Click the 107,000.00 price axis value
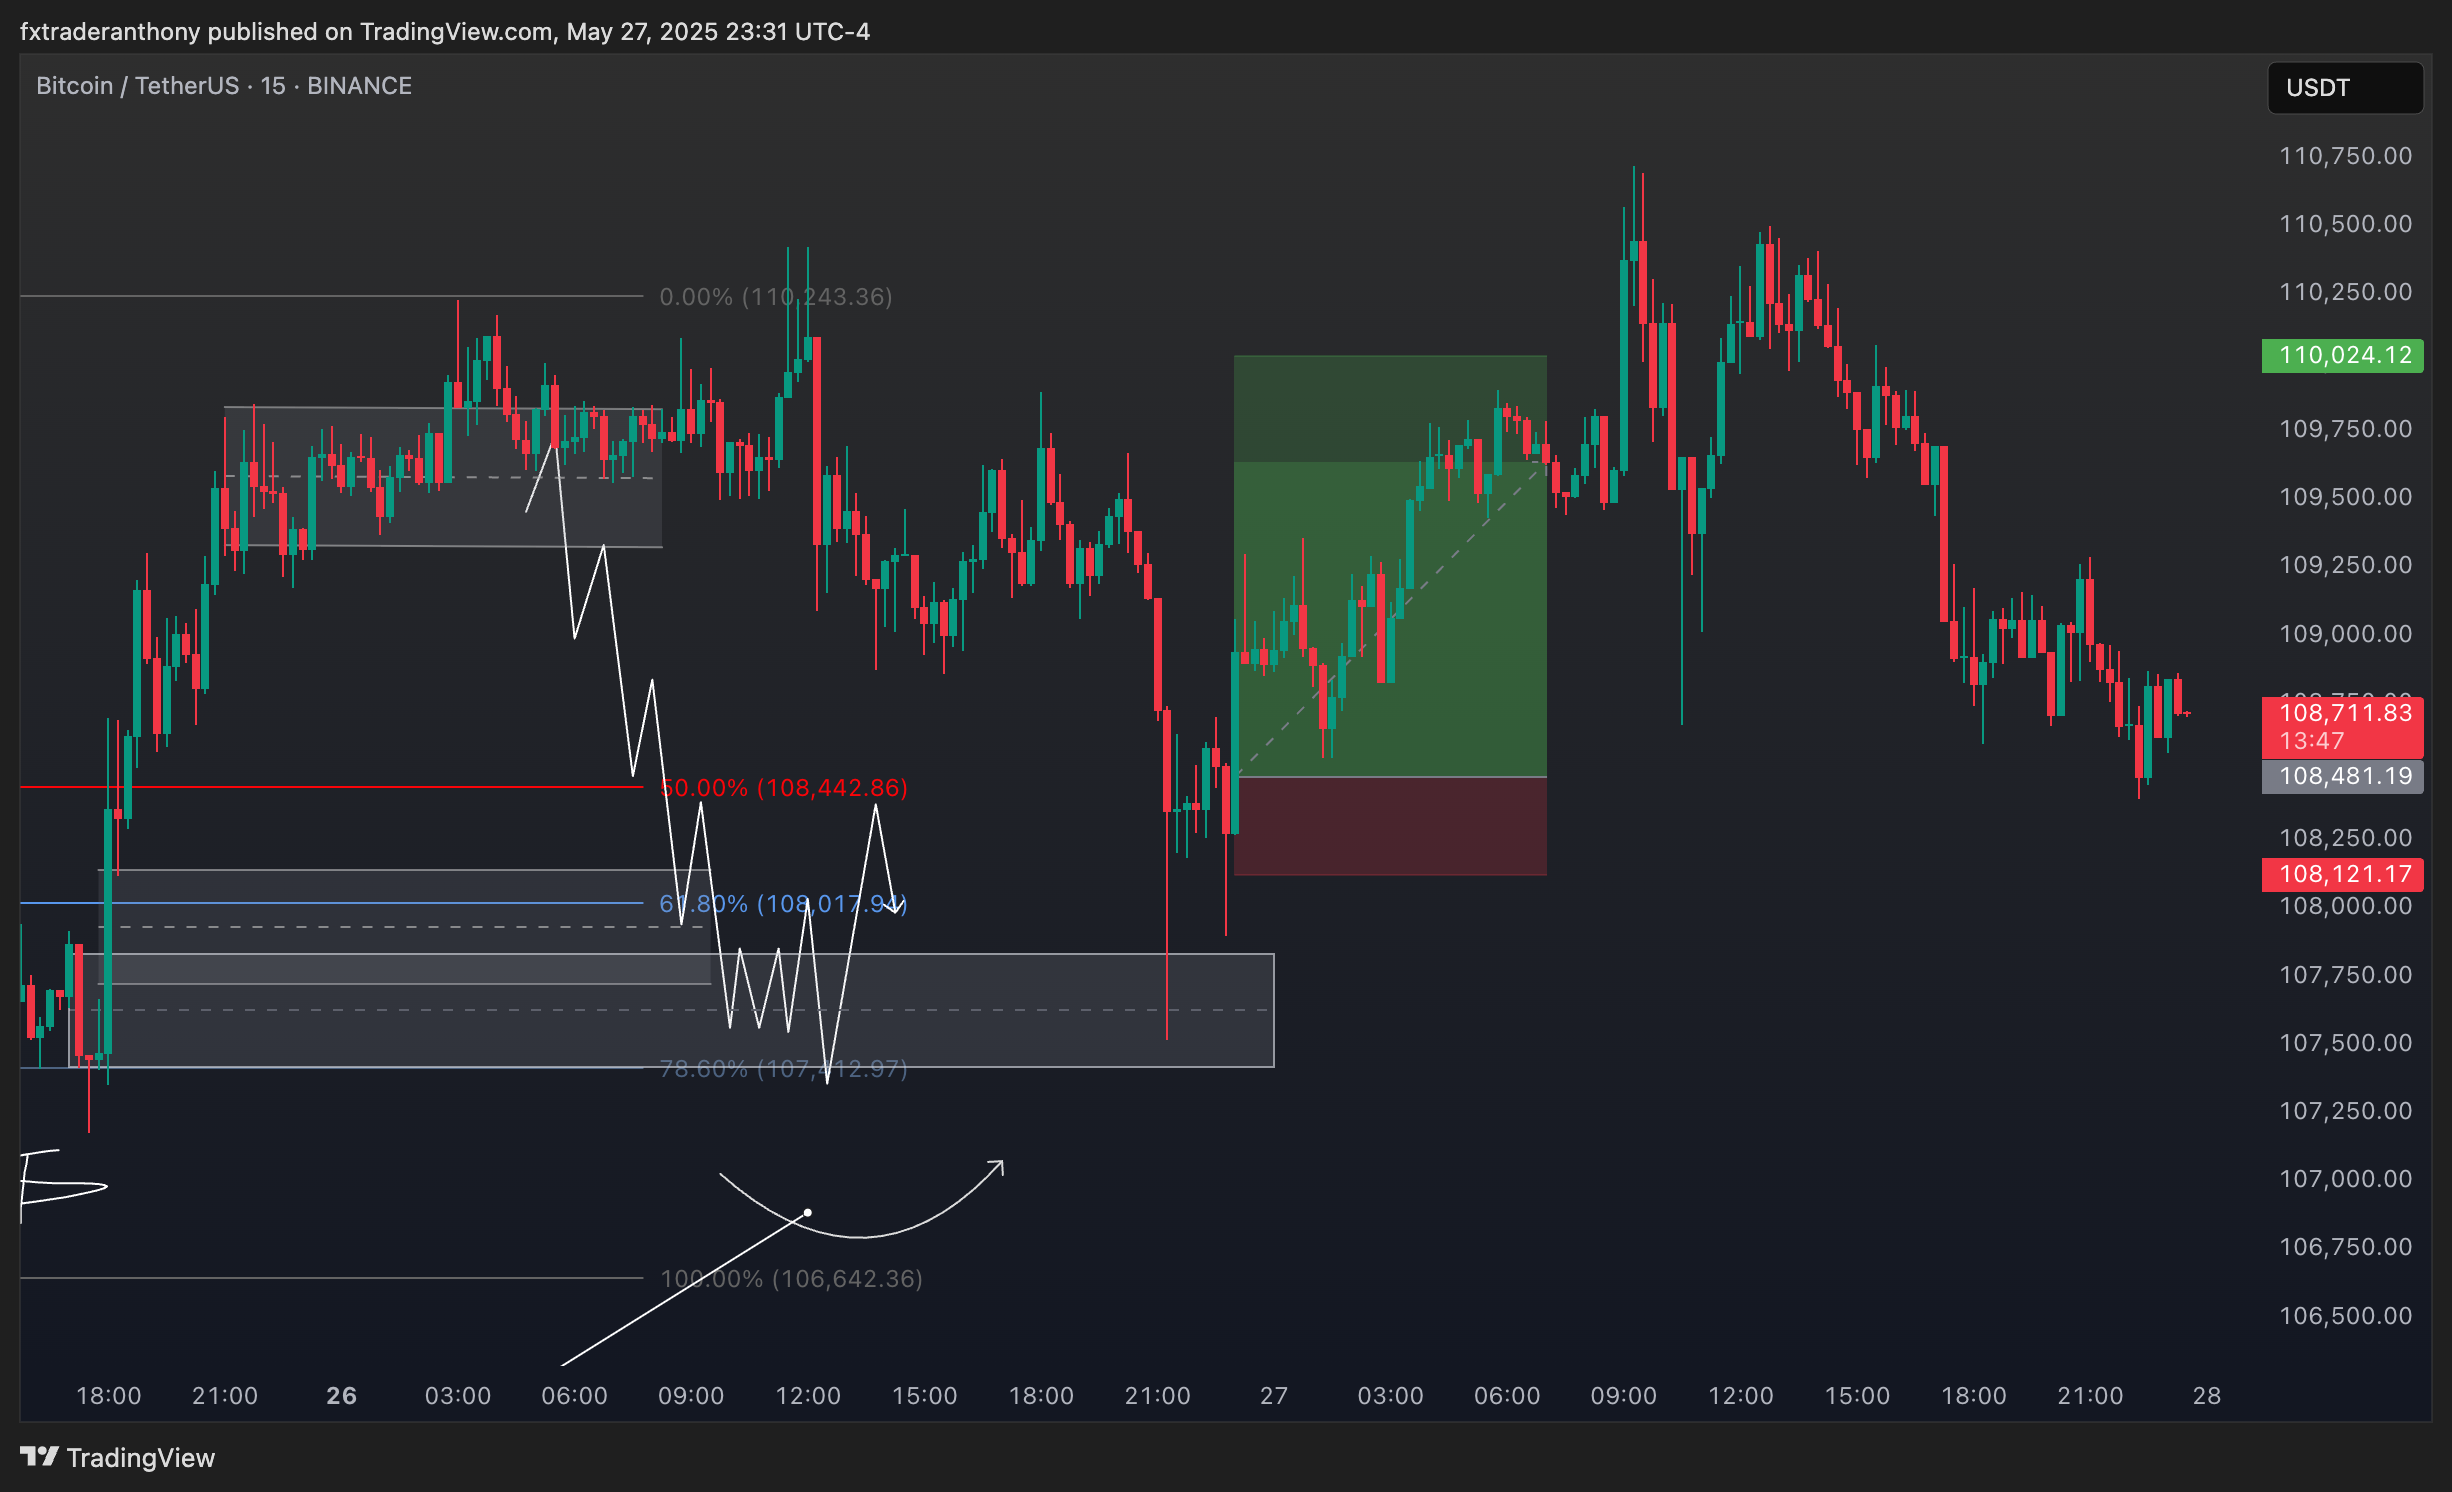Screen dimensions: 2452x1492 pos(2345,1179)
